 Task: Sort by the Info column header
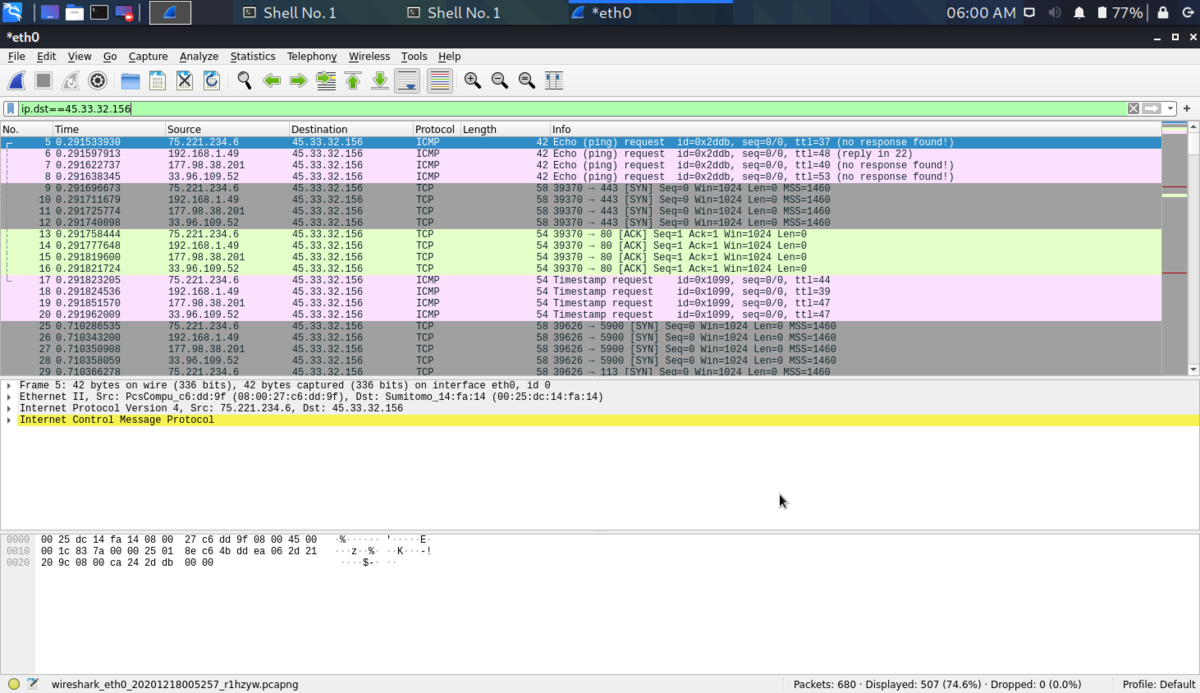point(855,129)
